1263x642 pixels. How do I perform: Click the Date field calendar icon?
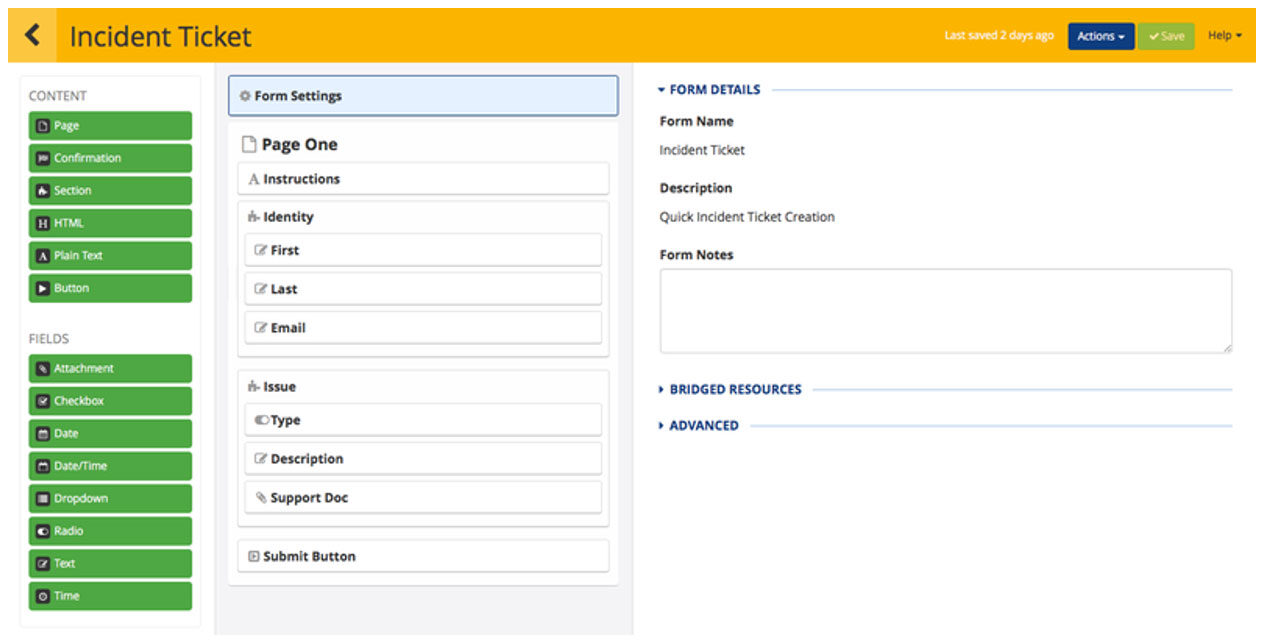tap(42, 434)
